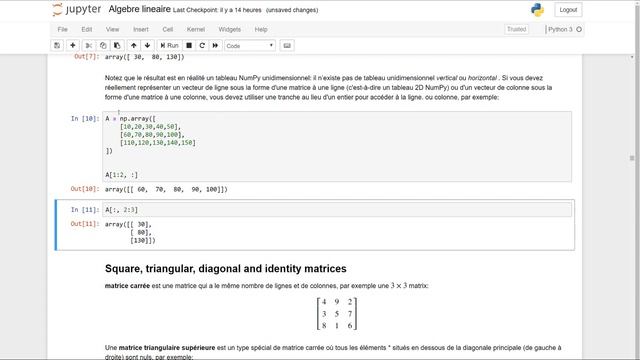Screen dimensions: 640x360
Task: Click the Last Checkpoint status text
Action: [x=217, y=10]
